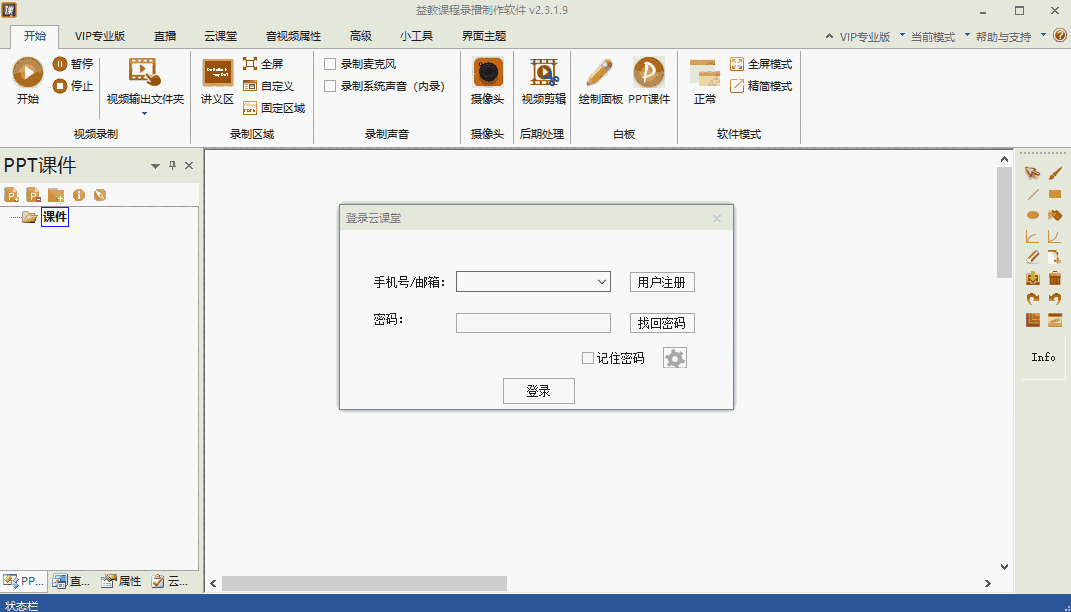This screenshot has height=612, width=1071.
Task: Click the add folder icon in PPT课件 panel
Action: pyautogui.click(x=56, y=195)
